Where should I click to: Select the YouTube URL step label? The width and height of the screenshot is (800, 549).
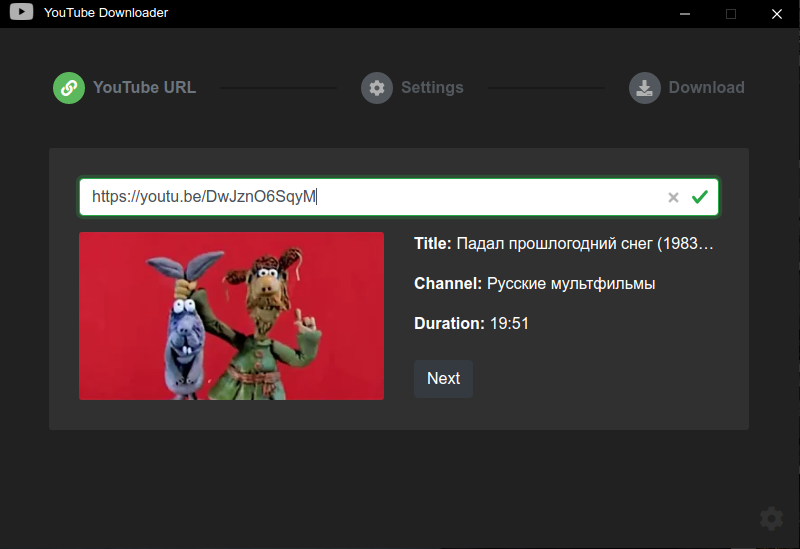[x=144, y=88]
